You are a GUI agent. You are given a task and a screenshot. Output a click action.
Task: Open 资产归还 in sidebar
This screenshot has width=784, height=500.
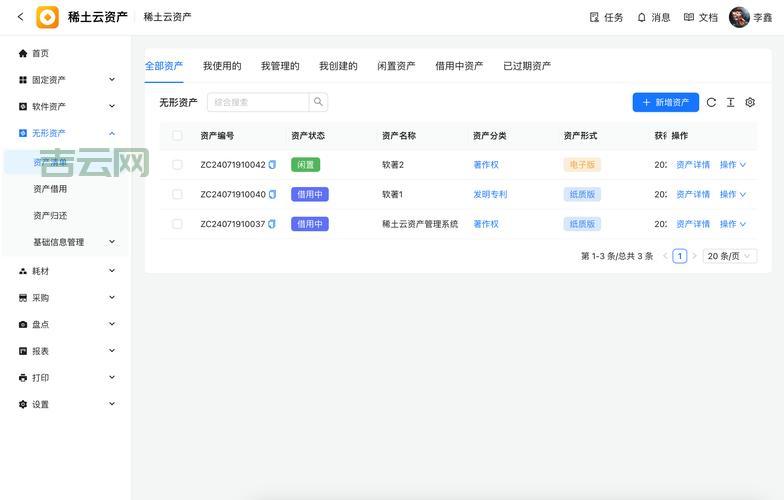pyautogui.click(x=50, y=216)
